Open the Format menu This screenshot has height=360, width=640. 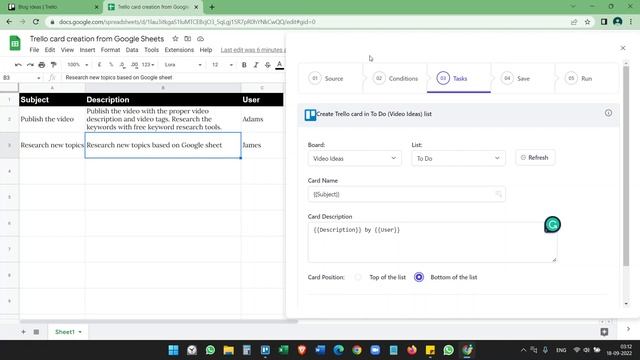[110, 50]
